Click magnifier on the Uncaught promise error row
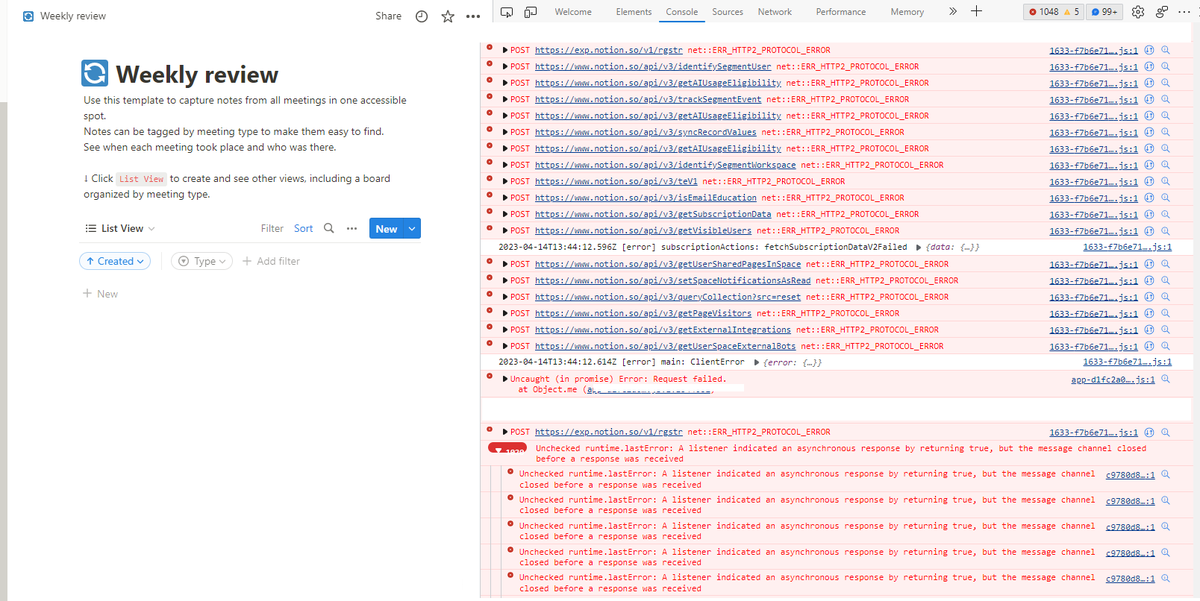The width and height of the screenshot is (1200, 601). [x=1165, y=380]
